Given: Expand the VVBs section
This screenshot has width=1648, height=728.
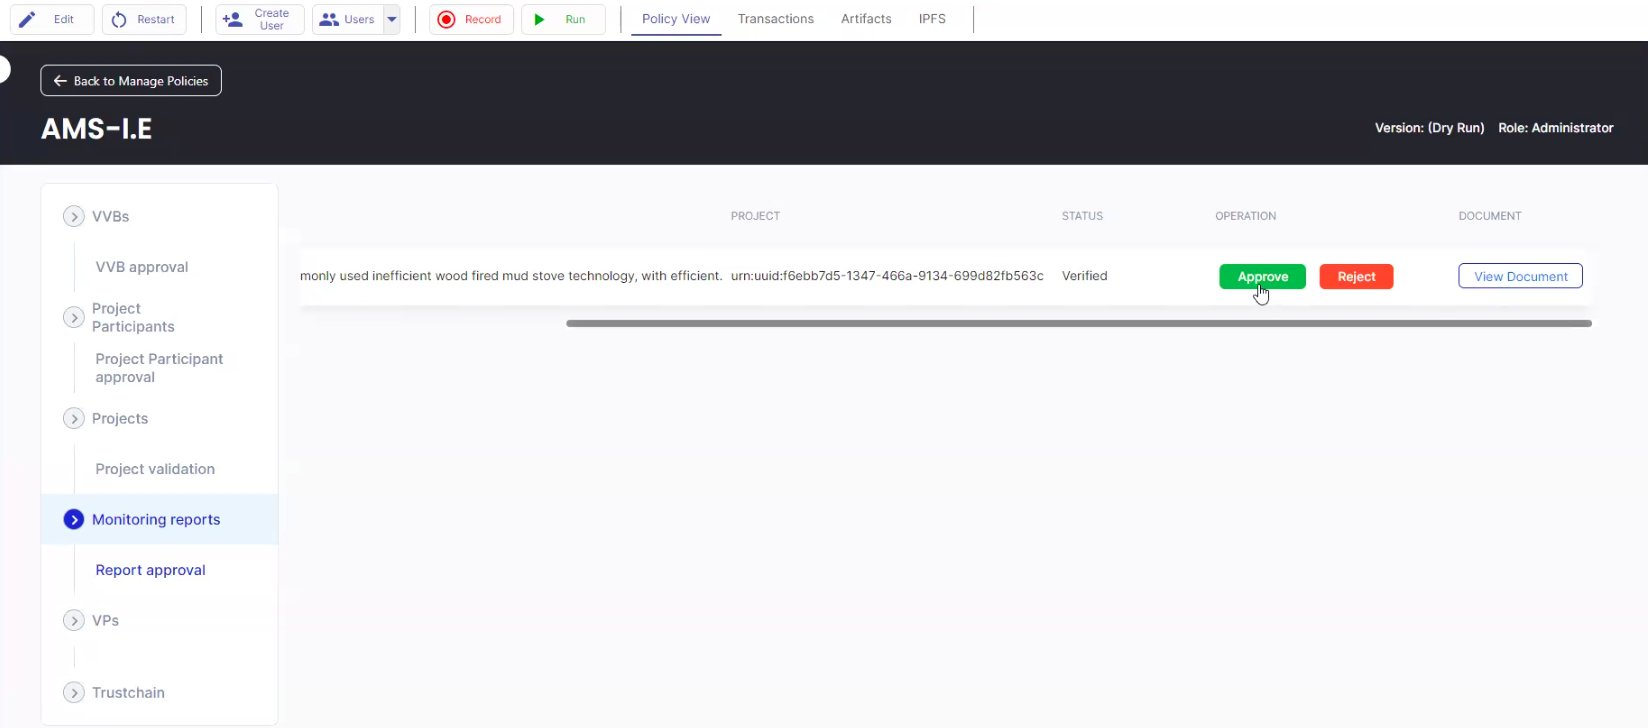Looking at the screenshot, I should (74, 216).
